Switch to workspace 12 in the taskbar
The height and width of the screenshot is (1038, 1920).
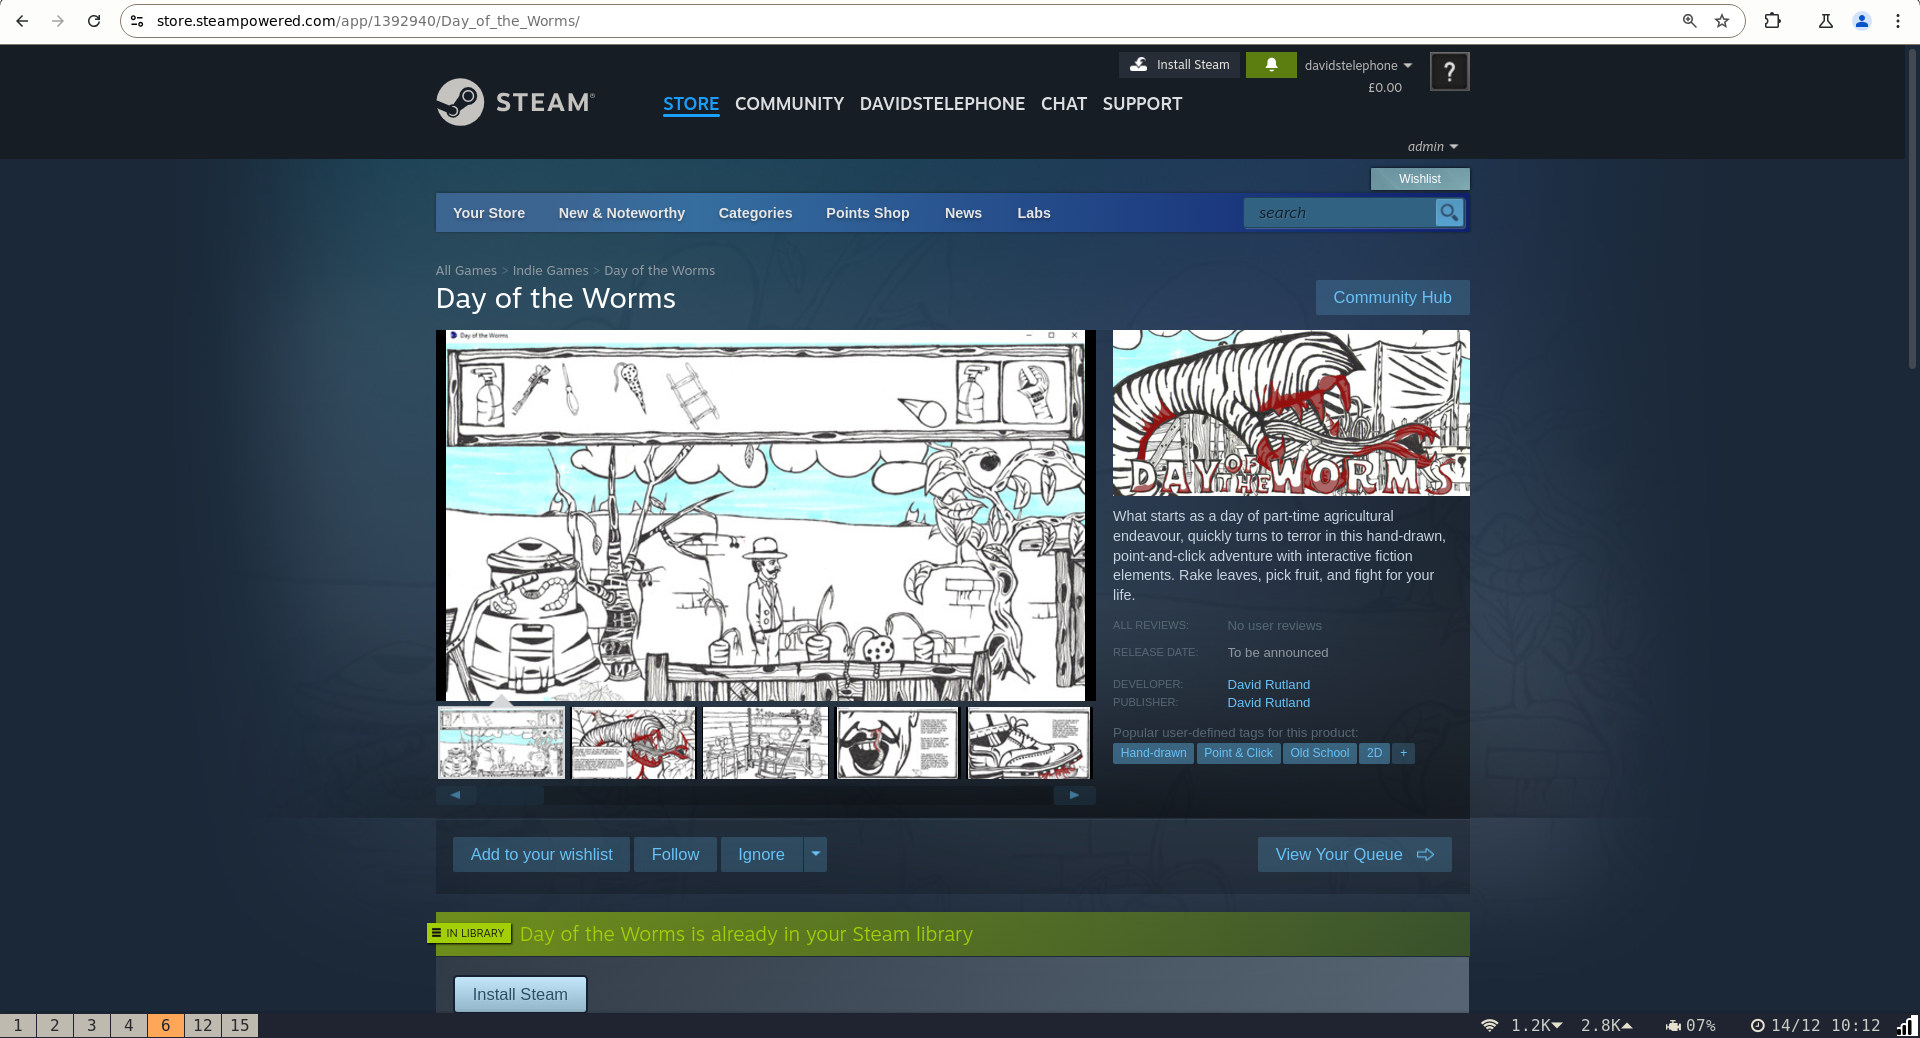[x=203, y=1025]
